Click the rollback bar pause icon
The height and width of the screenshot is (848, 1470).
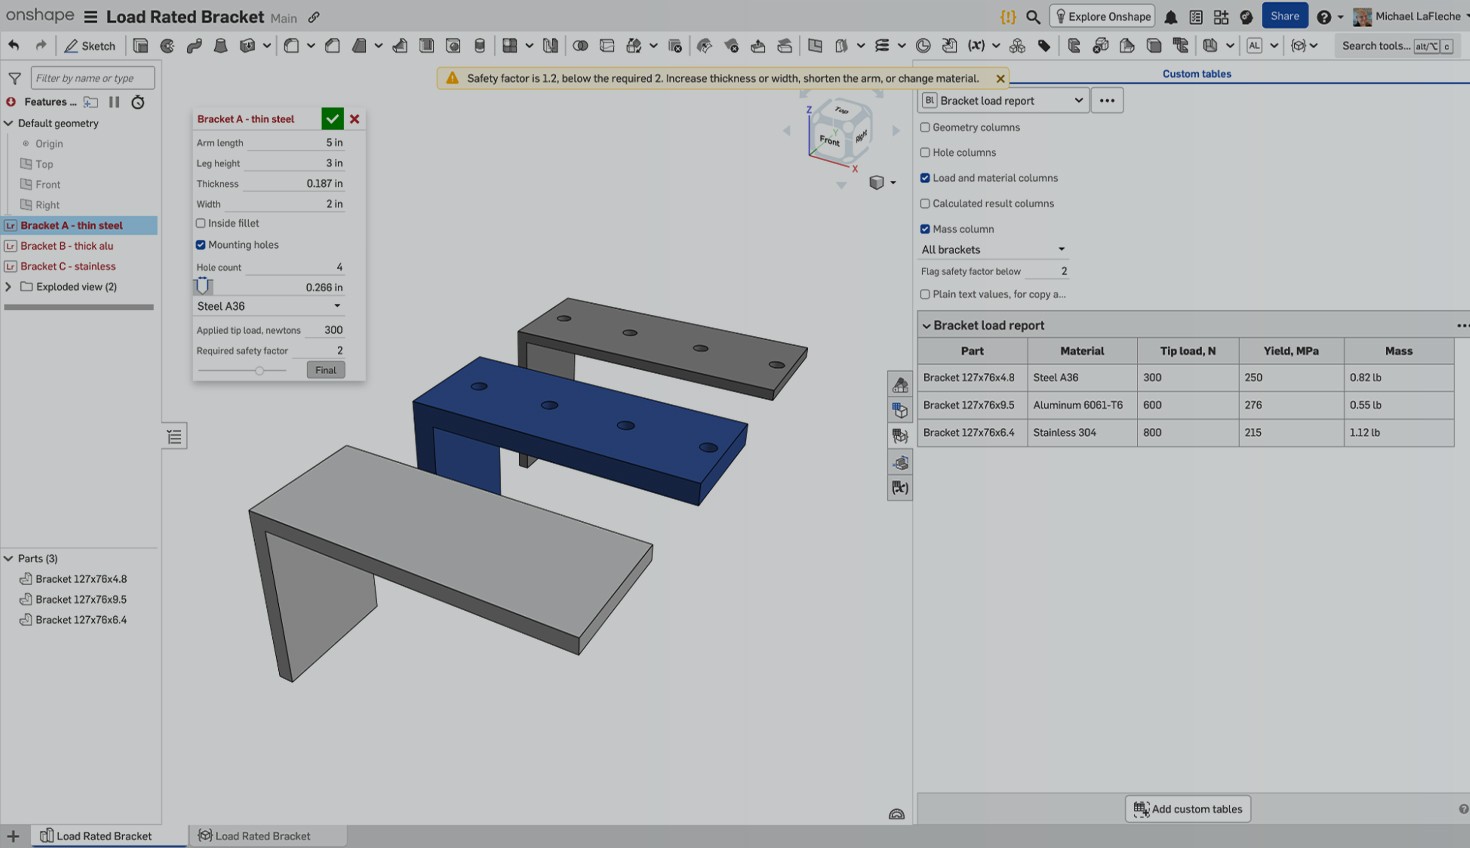tap(114, 102)
